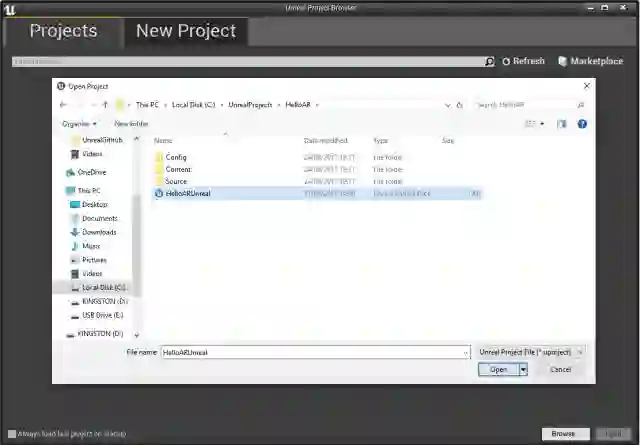This screenshot has width=640, height=445.
Task: Open the help icon in dialog
Action: 582,124
